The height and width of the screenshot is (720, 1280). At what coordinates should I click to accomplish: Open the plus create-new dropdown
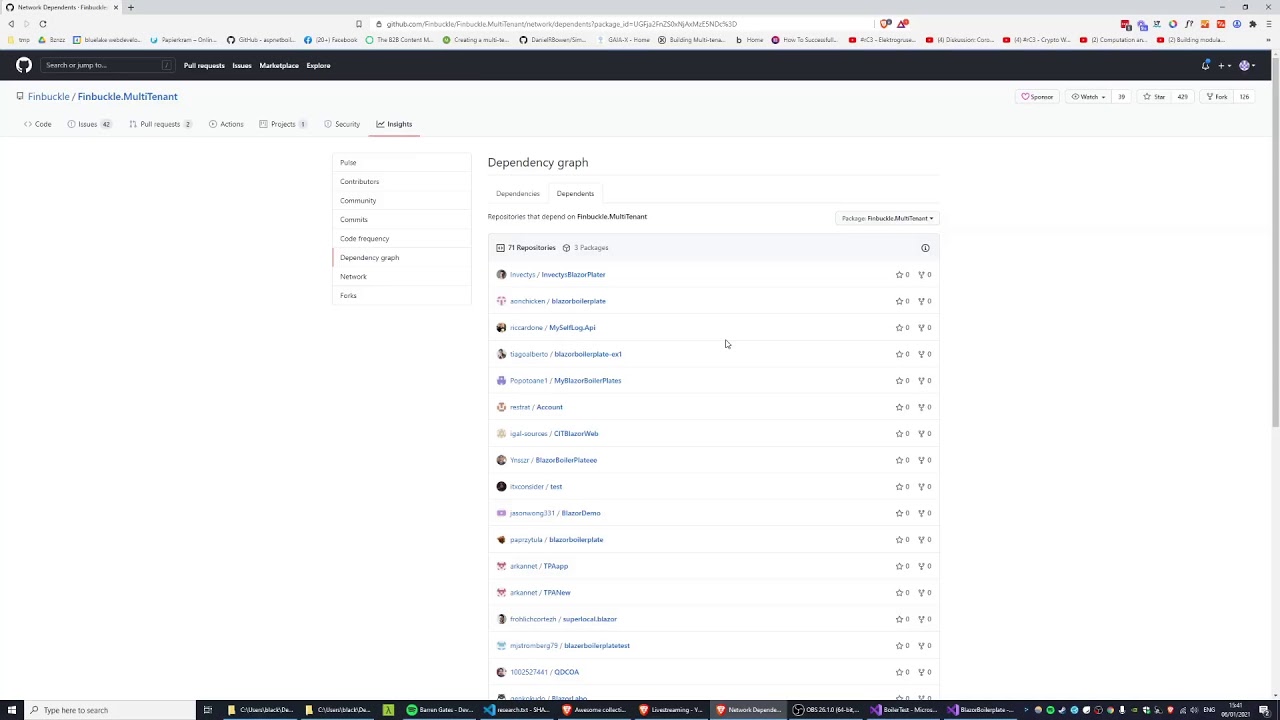click(x=1224, y=65)
